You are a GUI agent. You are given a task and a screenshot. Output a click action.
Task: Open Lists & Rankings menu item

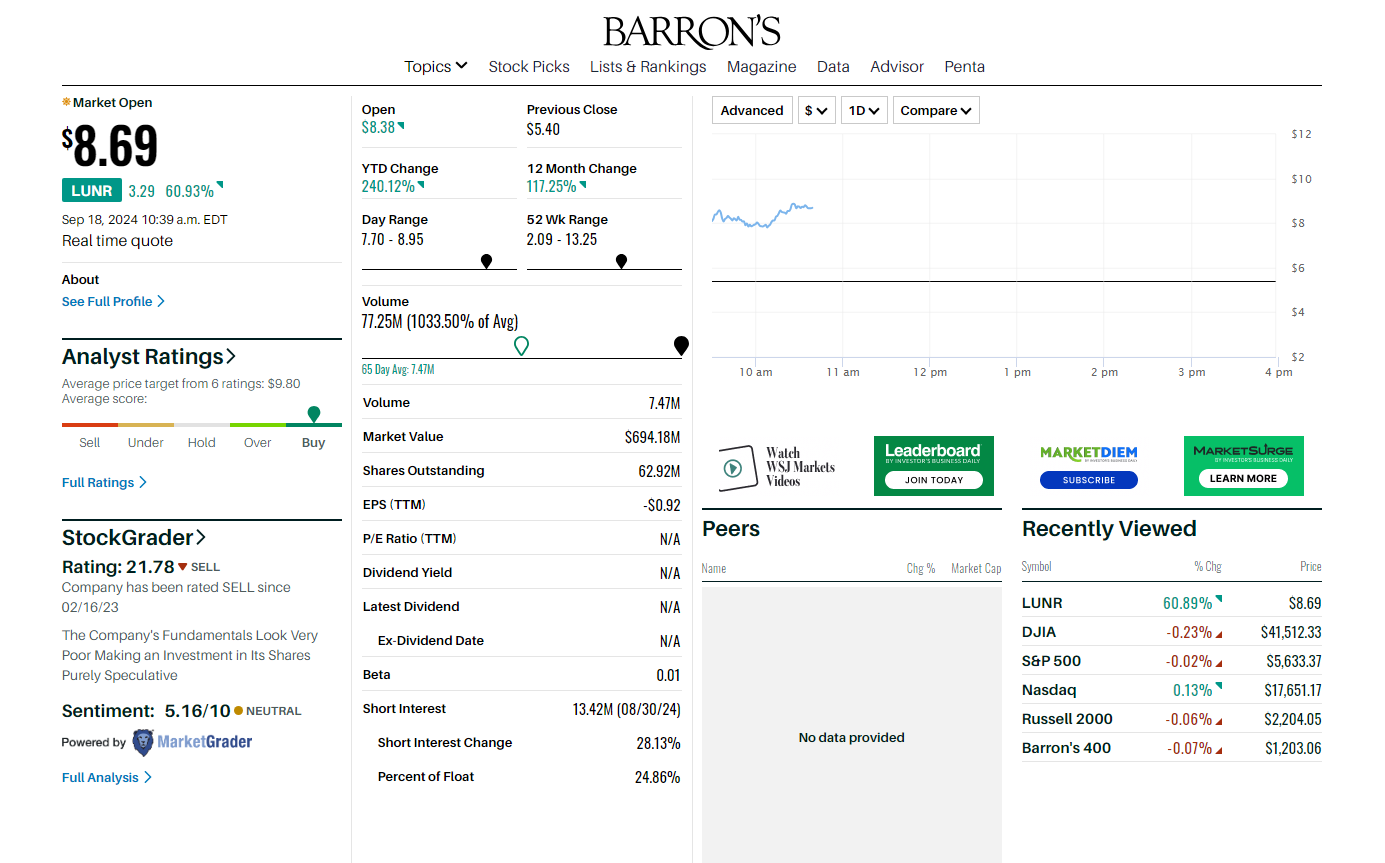point(648,66)
